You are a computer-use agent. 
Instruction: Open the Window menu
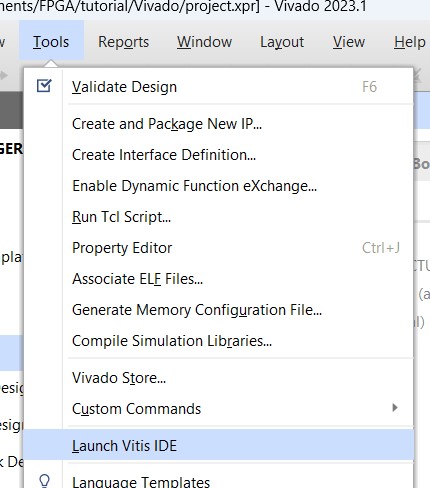(204, 42)
